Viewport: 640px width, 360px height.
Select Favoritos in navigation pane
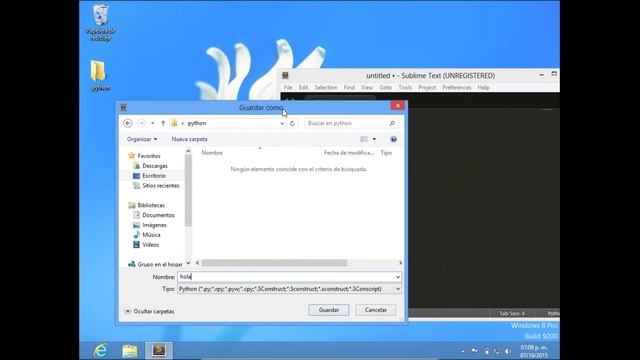(144, 156)
